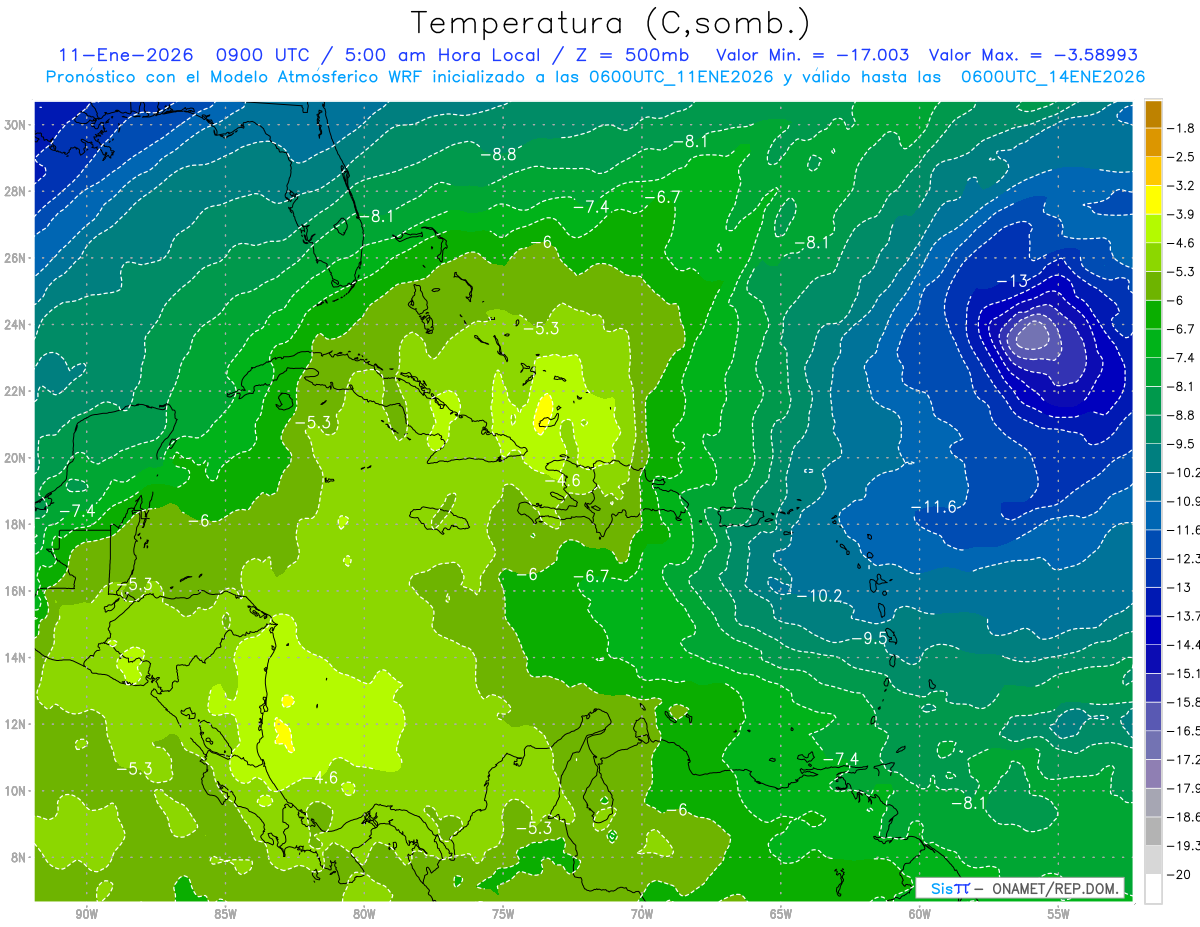Click the -3.9 colorbar legend value
The image size is (1200, 927).
point(1184,214)
